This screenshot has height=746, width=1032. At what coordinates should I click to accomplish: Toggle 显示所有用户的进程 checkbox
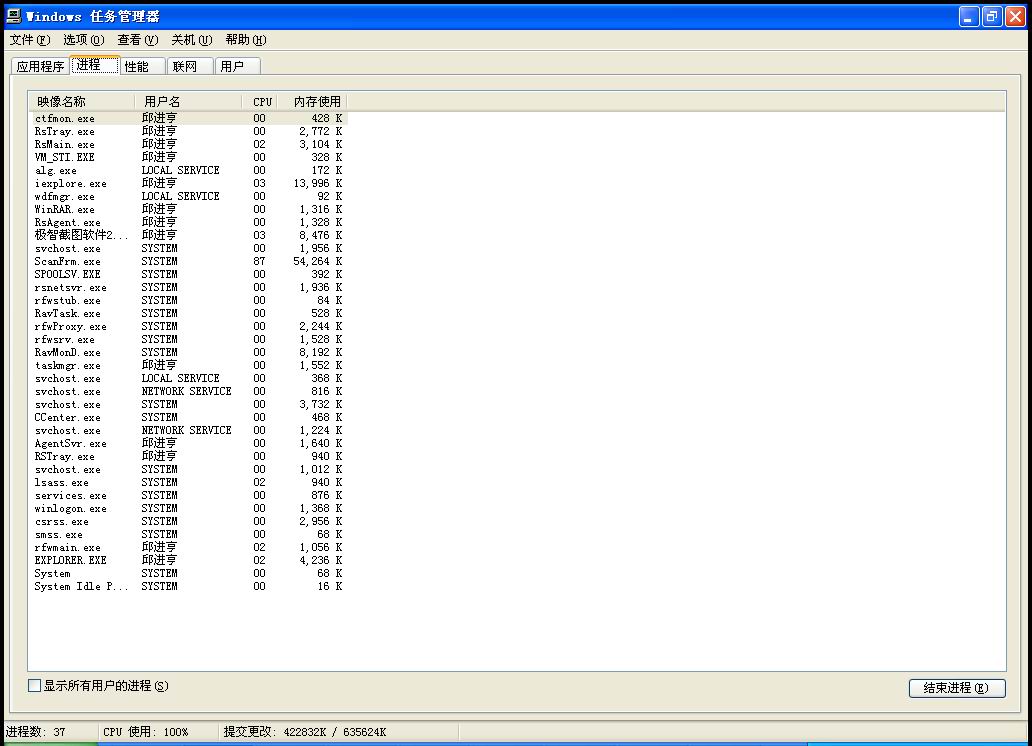pos(35,686)
